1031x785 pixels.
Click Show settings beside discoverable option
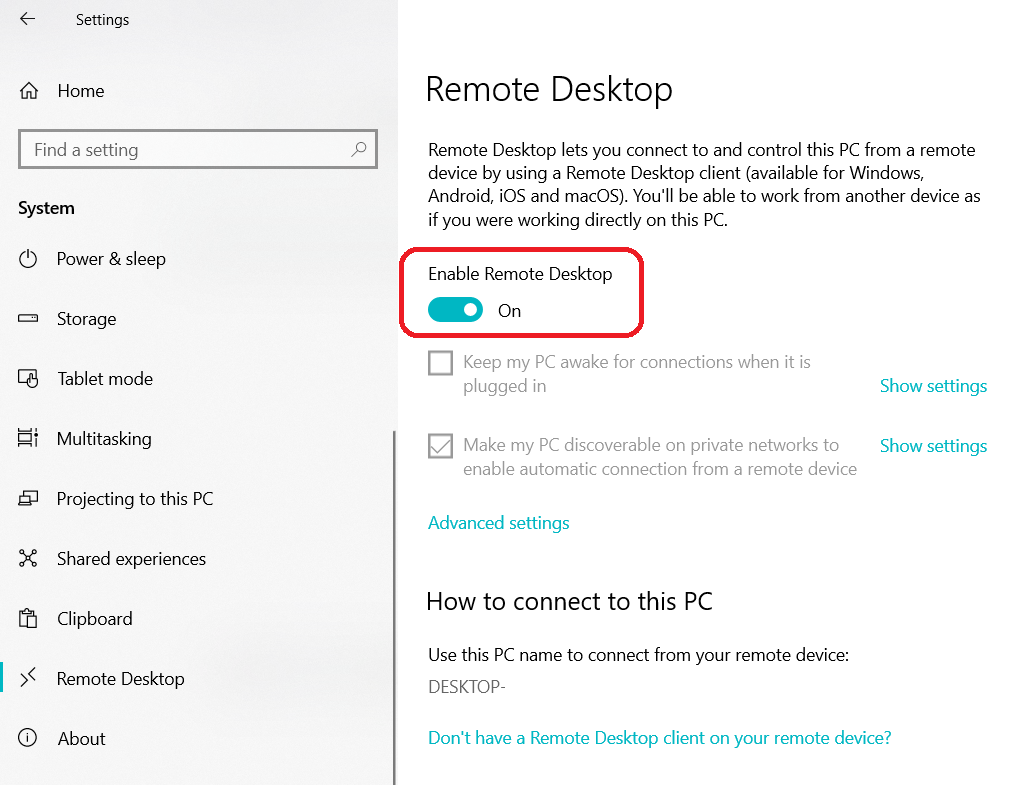click(x=933, y=446)
